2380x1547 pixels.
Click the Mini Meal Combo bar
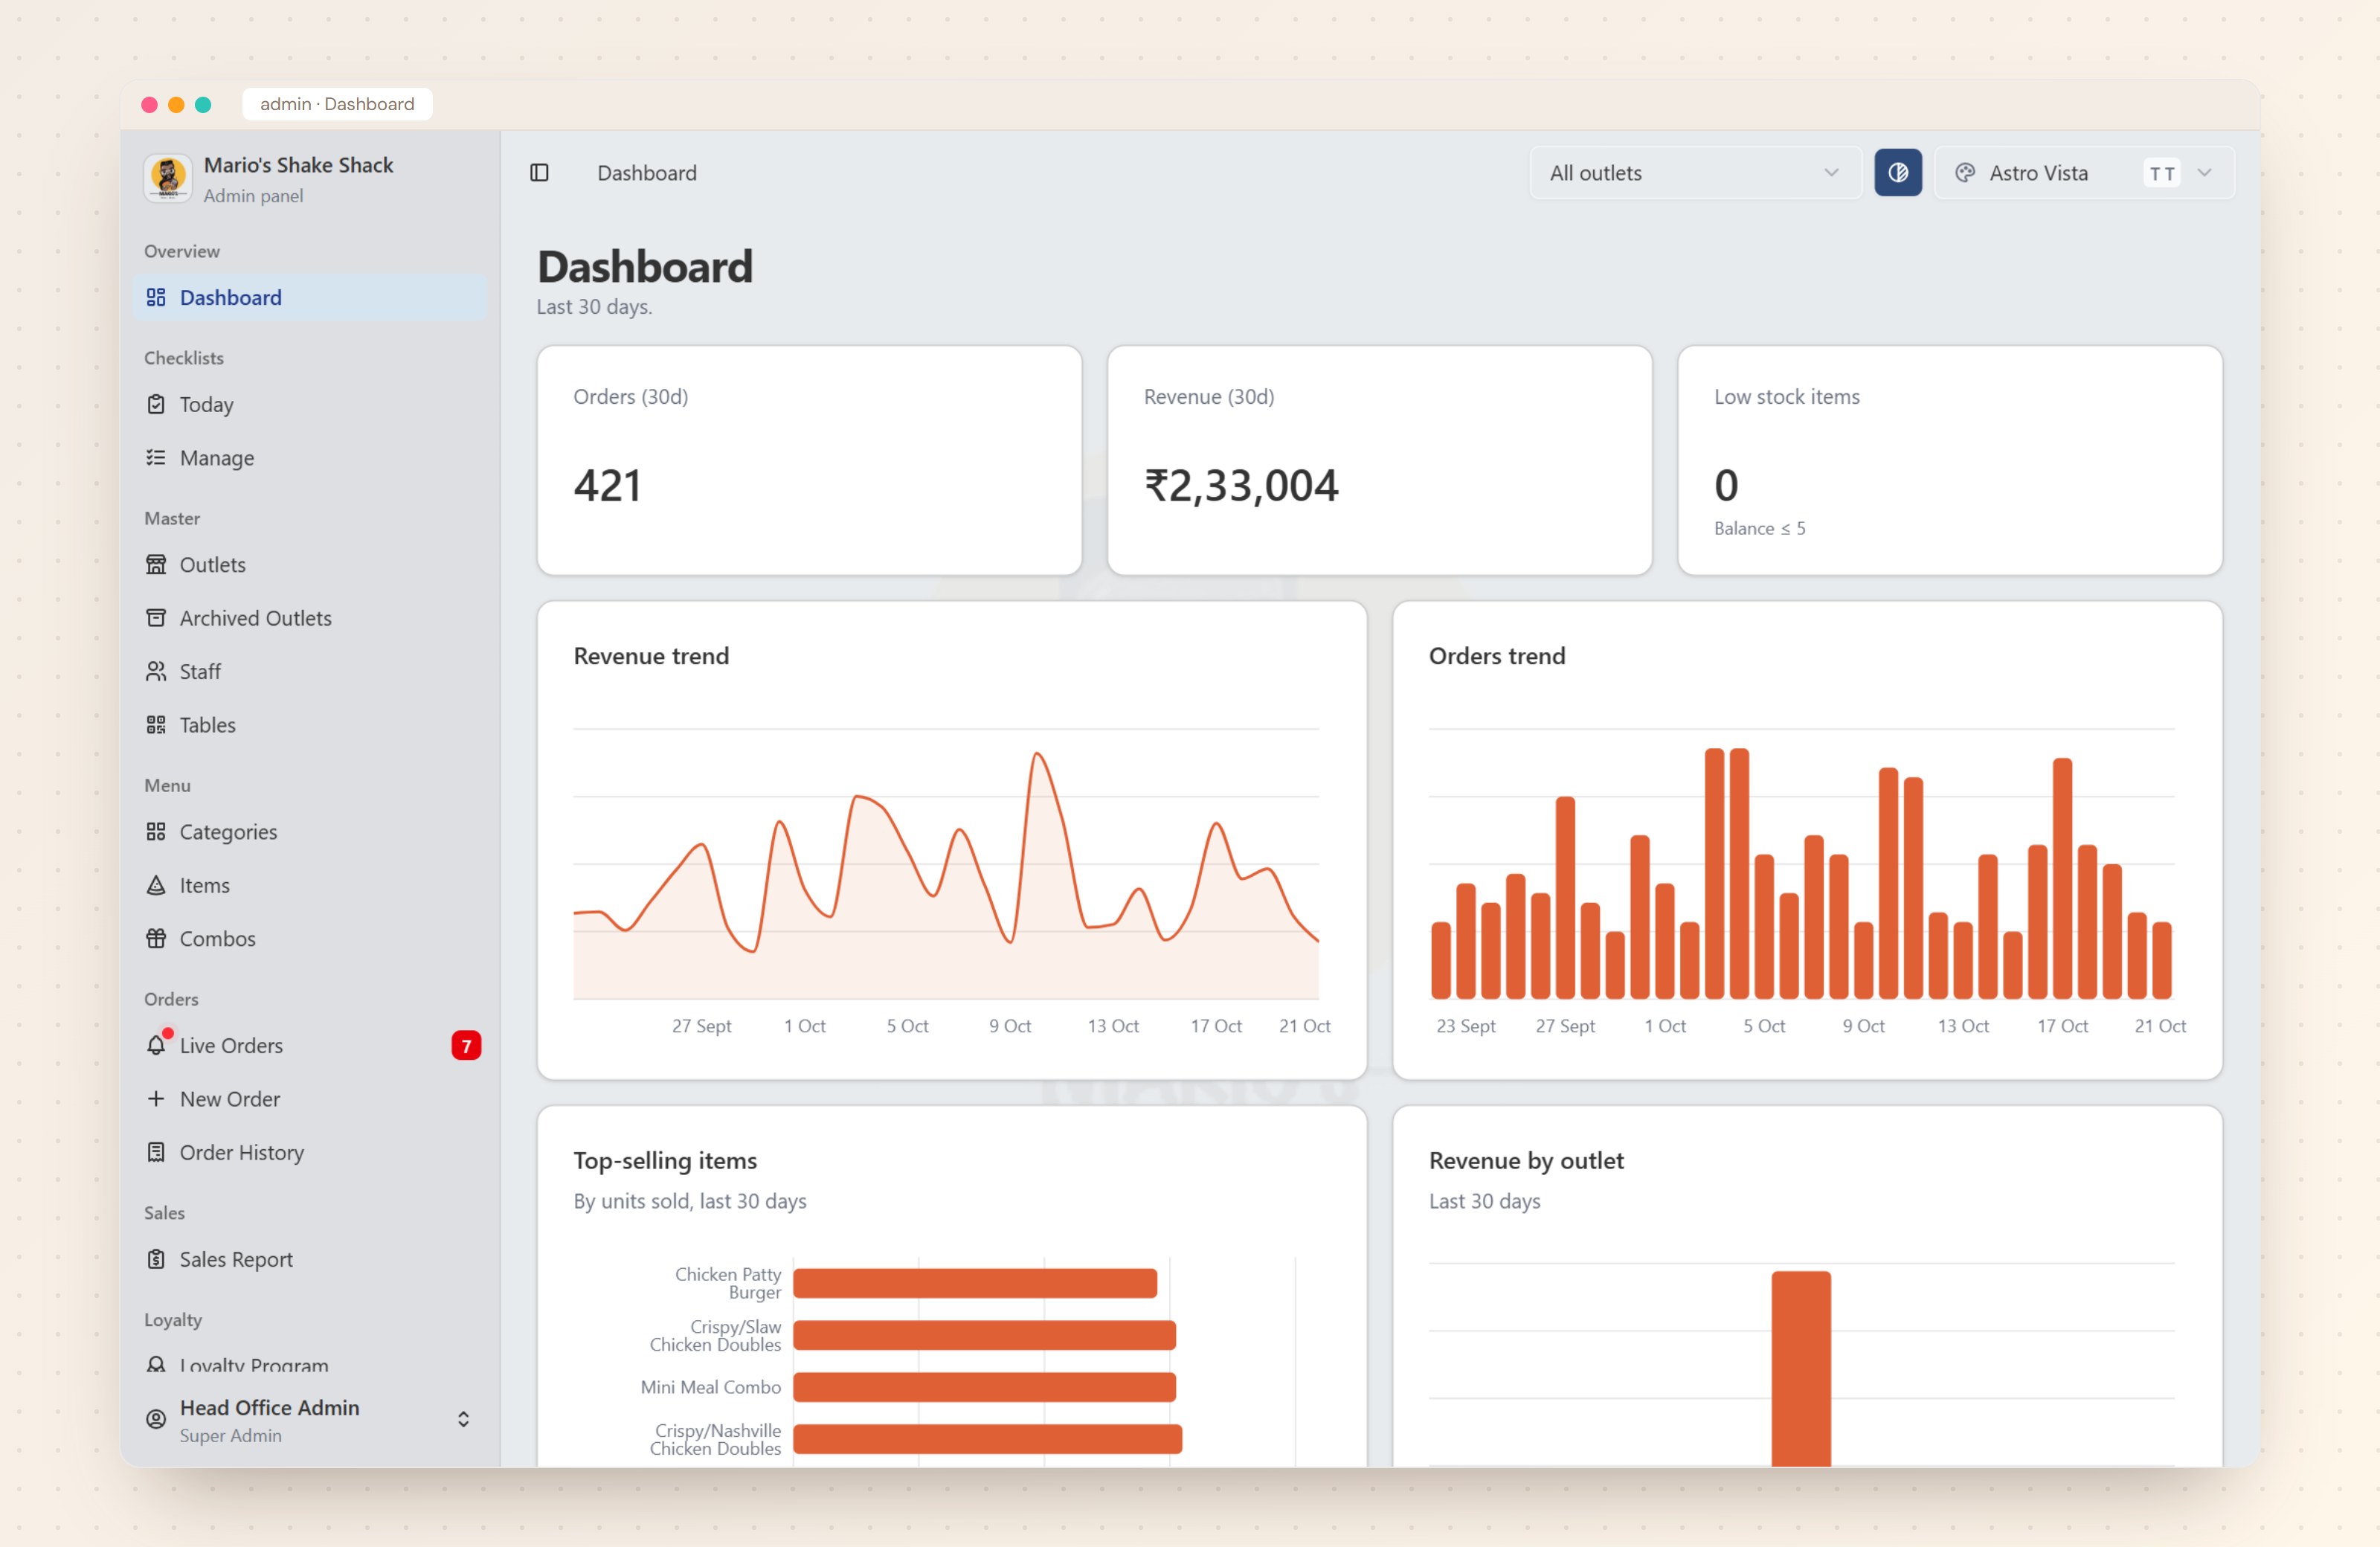[x=984, y=1387]
